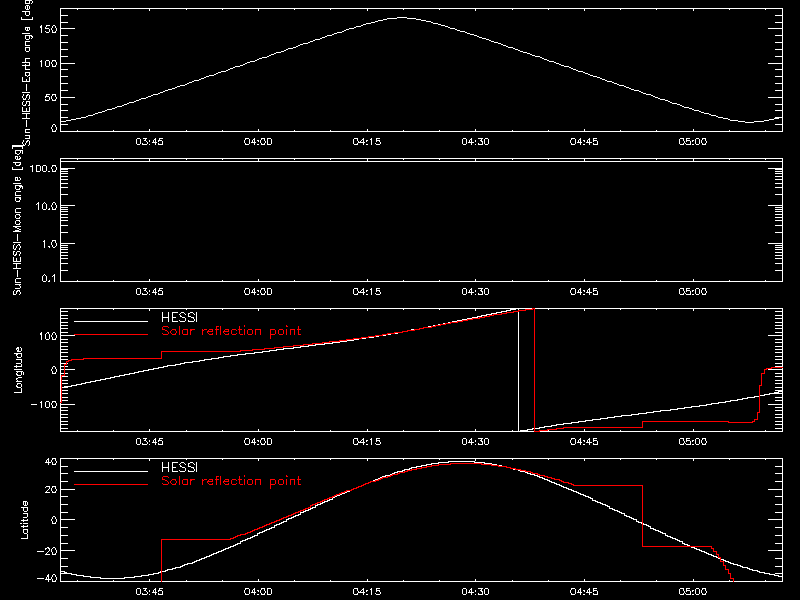Click the Latitude axis label
The image size is (800, 600).
coord(24,519)
